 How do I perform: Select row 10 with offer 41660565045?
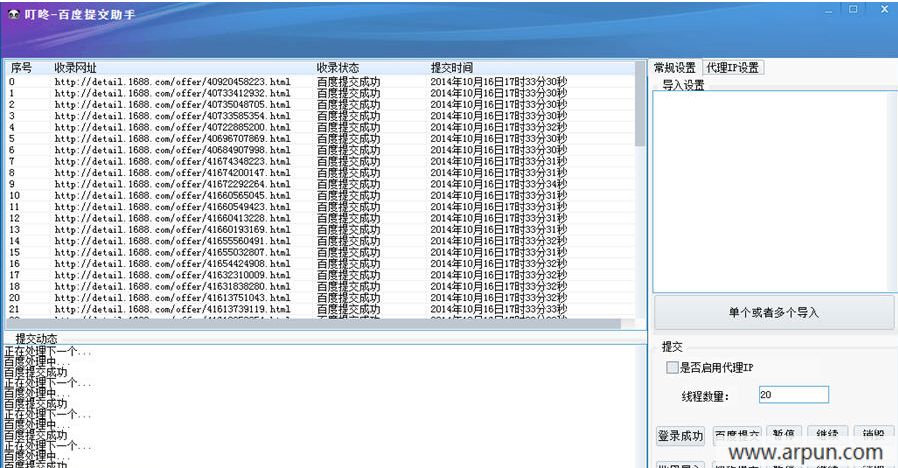click(172, 195)
